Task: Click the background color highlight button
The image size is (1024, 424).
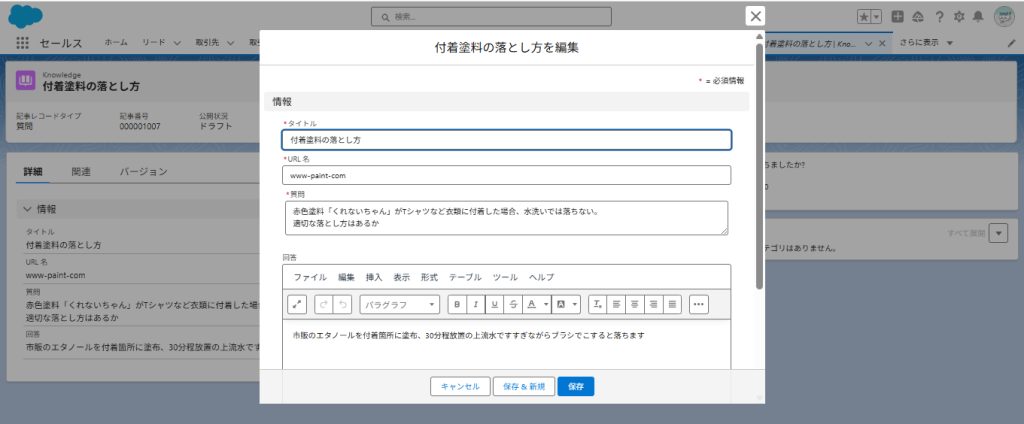Action: (x=561, y=304)
